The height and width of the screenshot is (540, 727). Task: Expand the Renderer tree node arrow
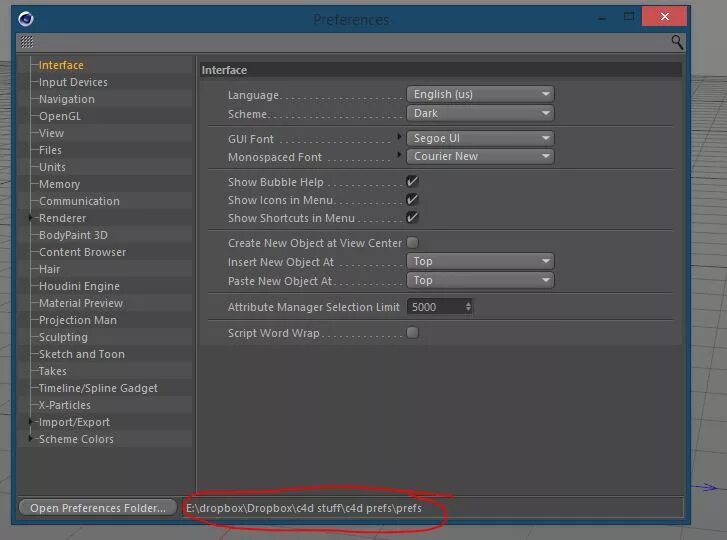(31, 217)
